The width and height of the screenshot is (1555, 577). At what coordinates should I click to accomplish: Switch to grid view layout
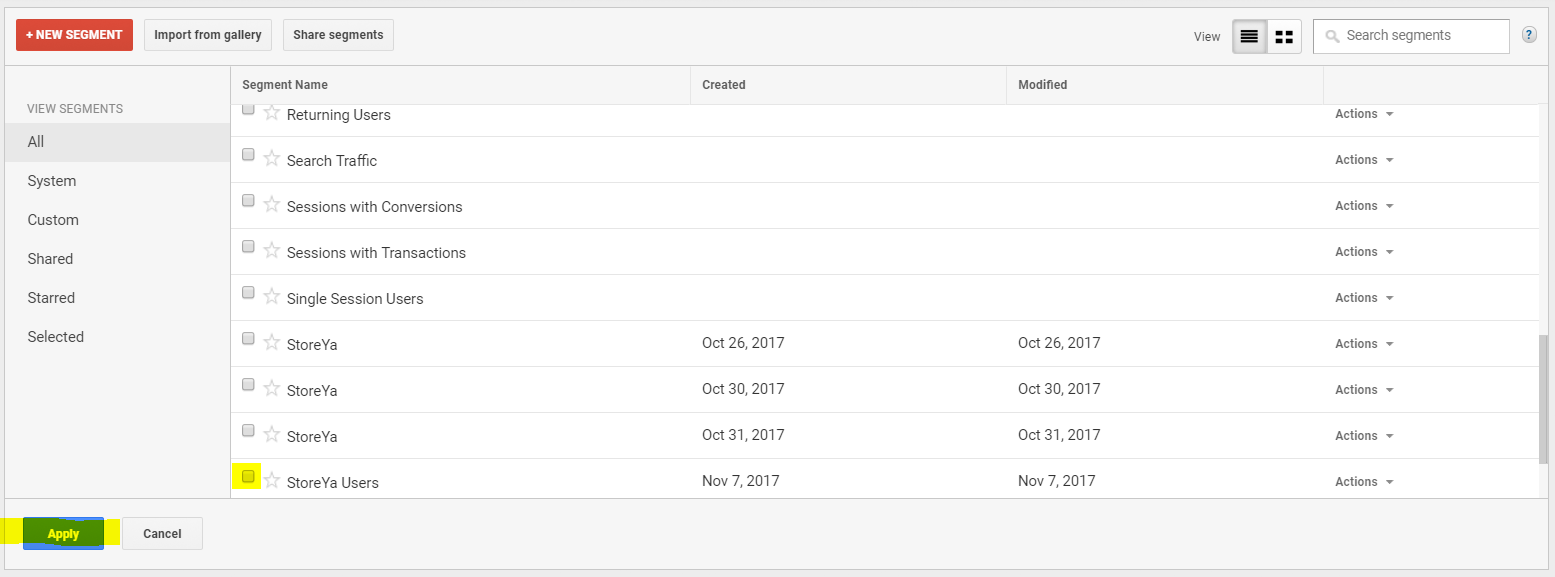click(x=1284, y=36)
